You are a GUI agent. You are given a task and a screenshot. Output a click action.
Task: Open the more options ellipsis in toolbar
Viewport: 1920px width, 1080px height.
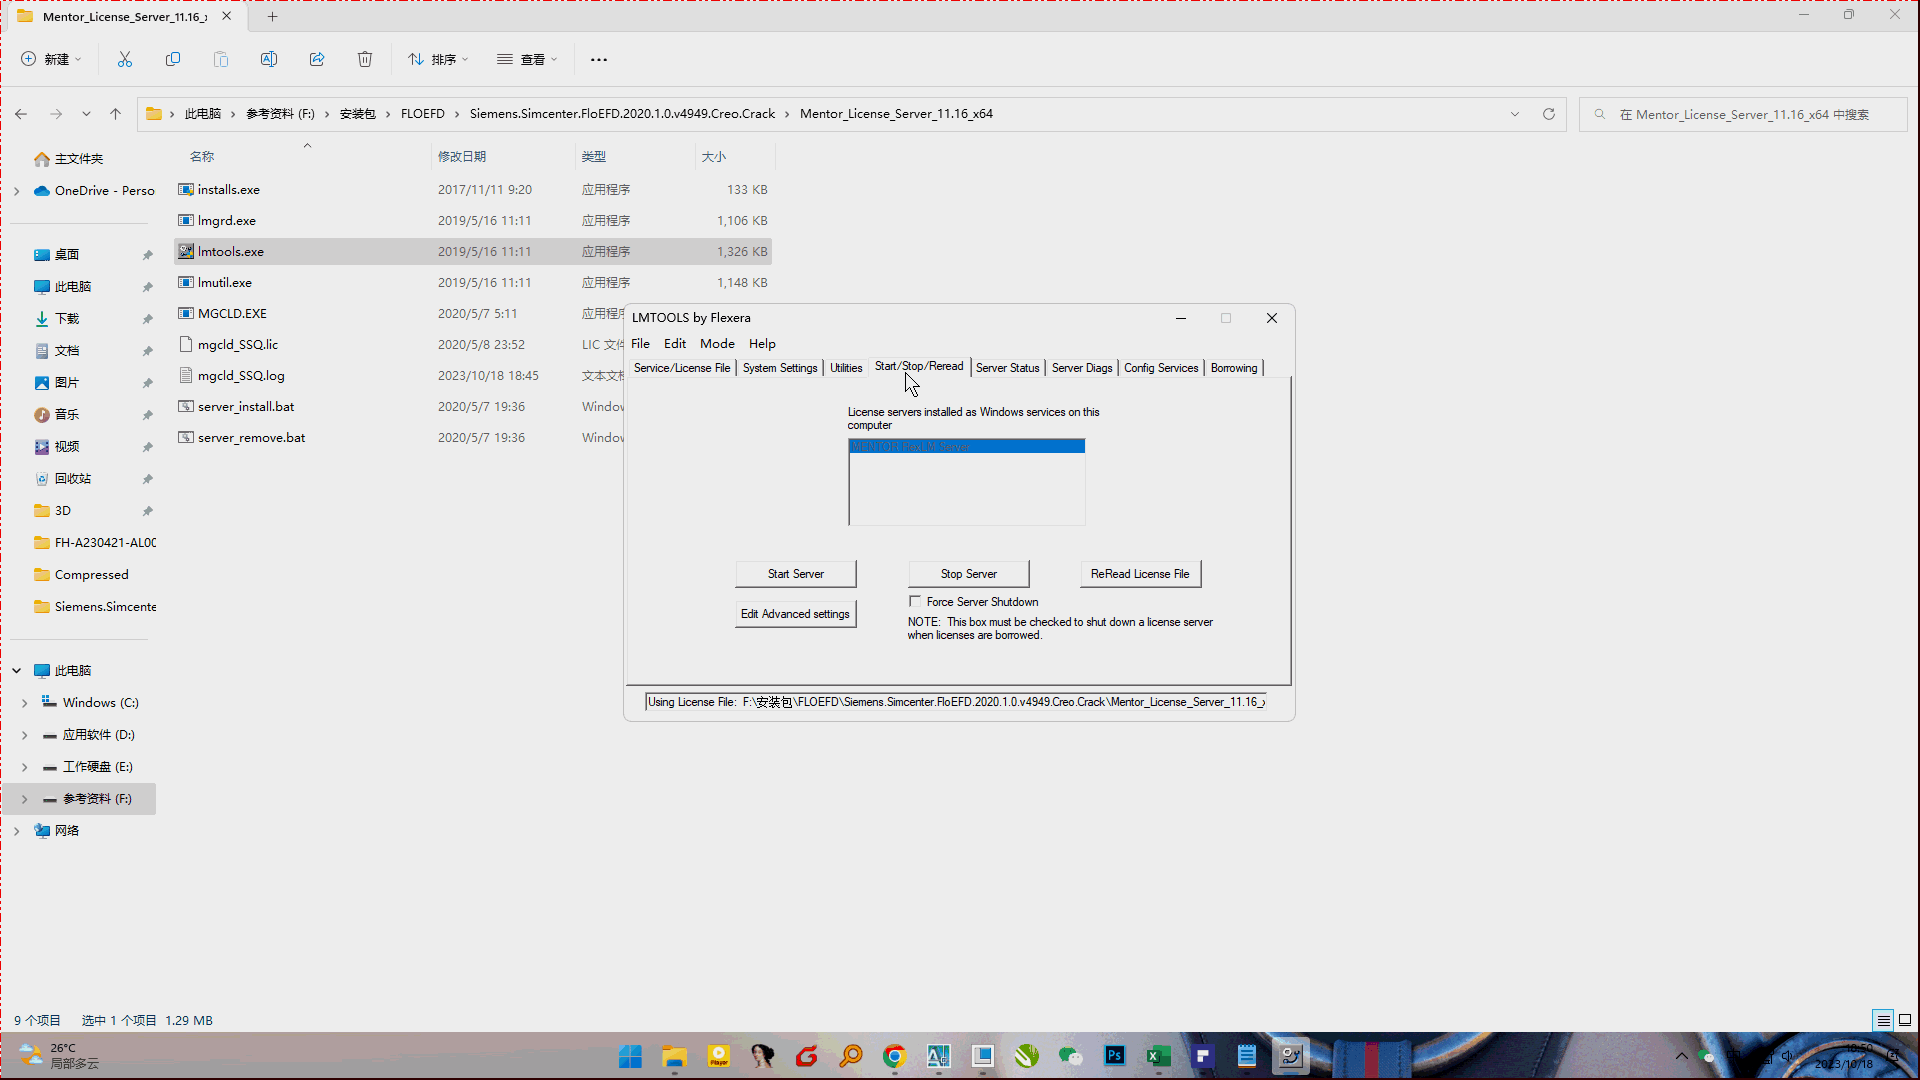tap(599, 60)
